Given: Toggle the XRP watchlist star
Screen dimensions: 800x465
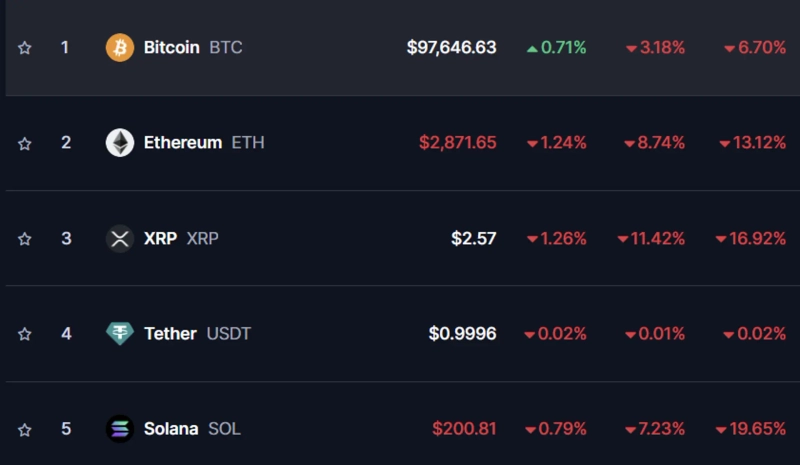Looking at the screenshot, I should coord(25,239).
